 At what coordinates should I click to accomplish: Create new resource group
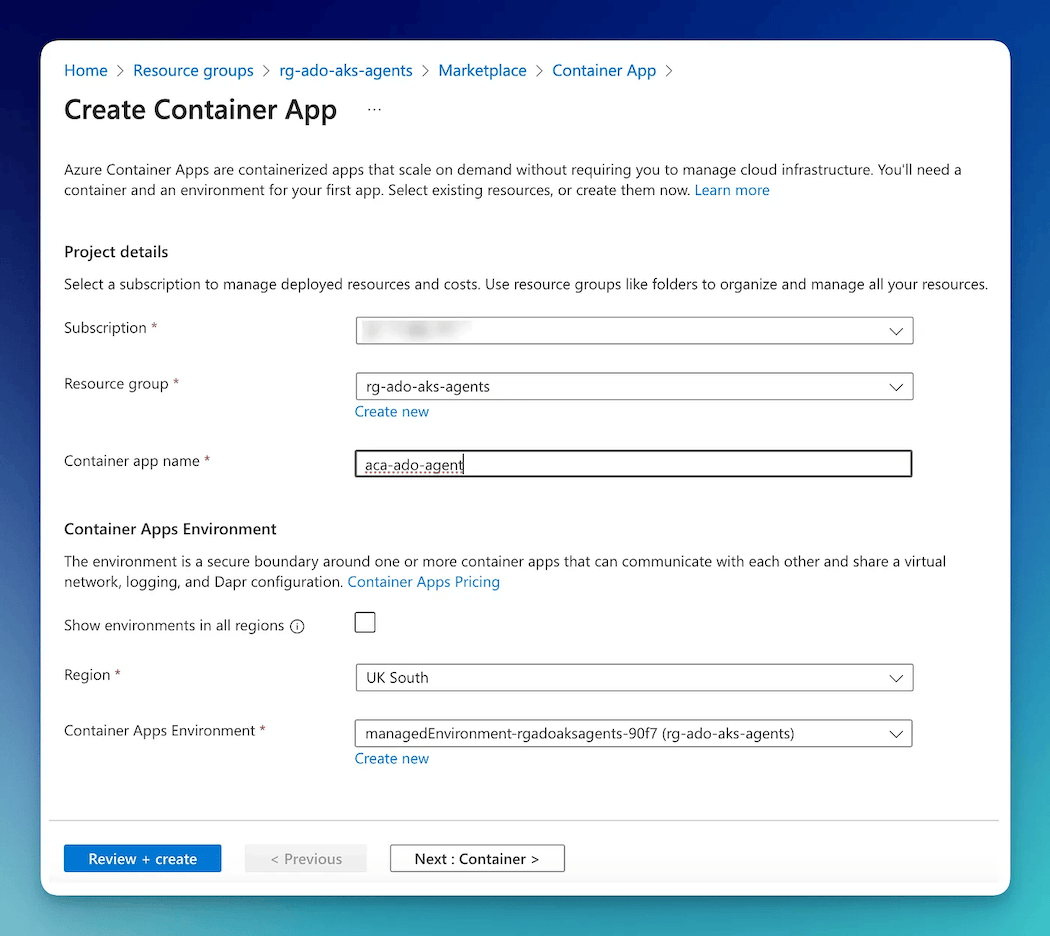[391, 411]
